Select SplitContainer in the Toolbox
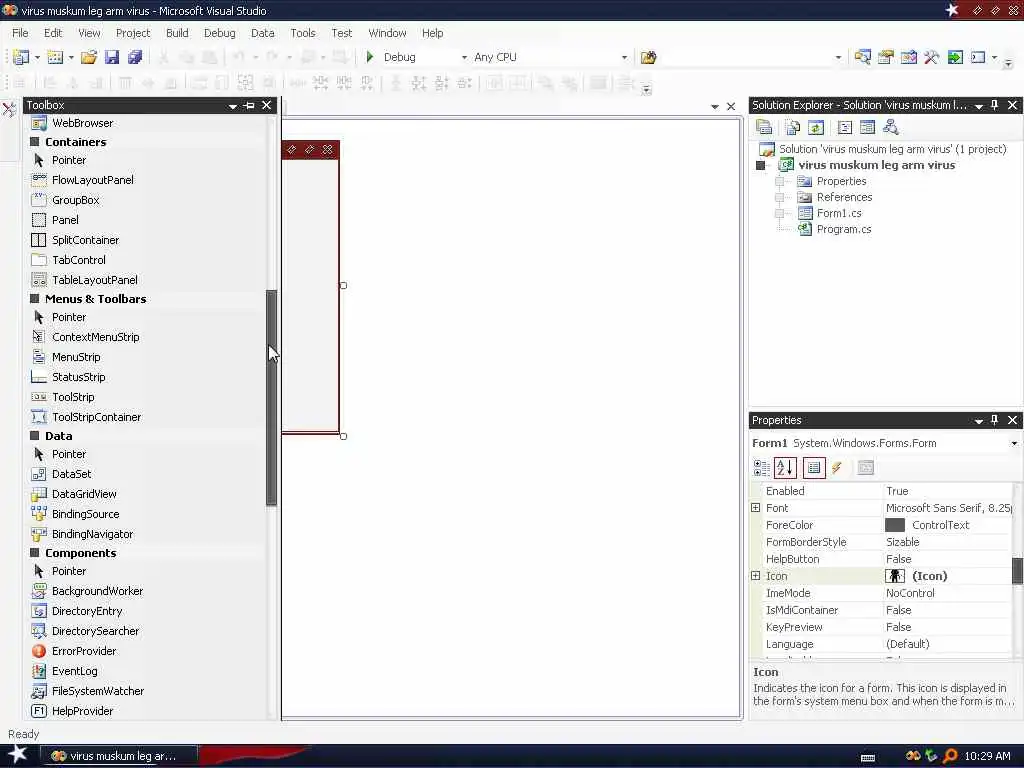 click(86, 240)
